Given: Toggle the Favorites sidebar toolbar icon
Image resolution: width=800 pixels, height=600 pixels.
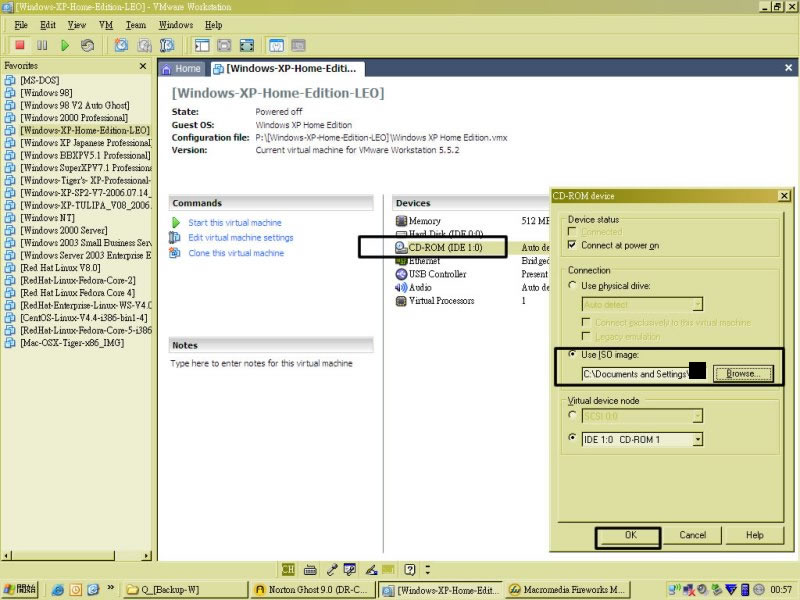Looking at the screenshot, I should point(202,45).
